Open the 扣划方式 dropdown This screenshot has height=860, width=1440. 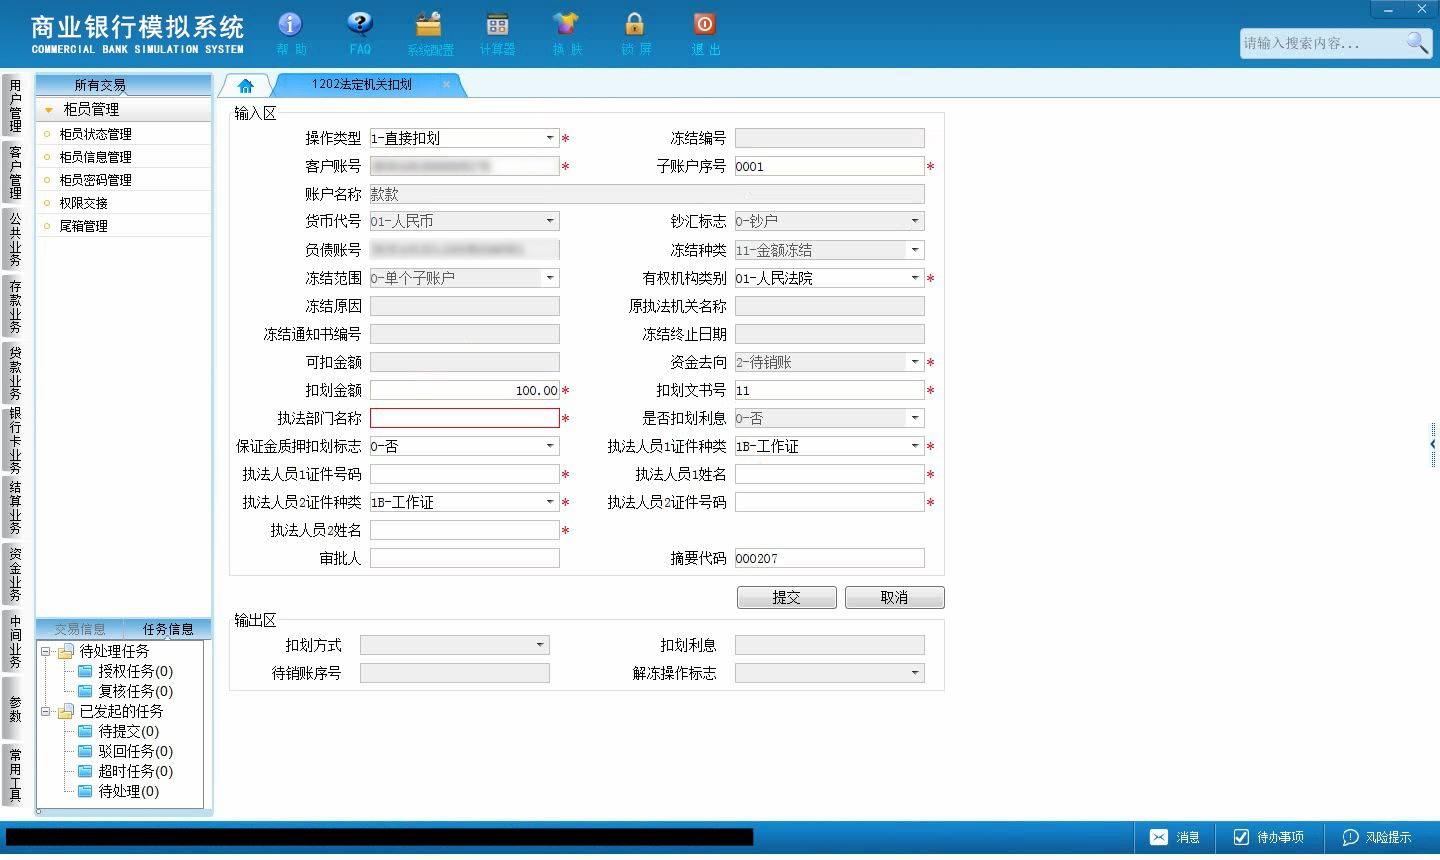tap(540, 645)
